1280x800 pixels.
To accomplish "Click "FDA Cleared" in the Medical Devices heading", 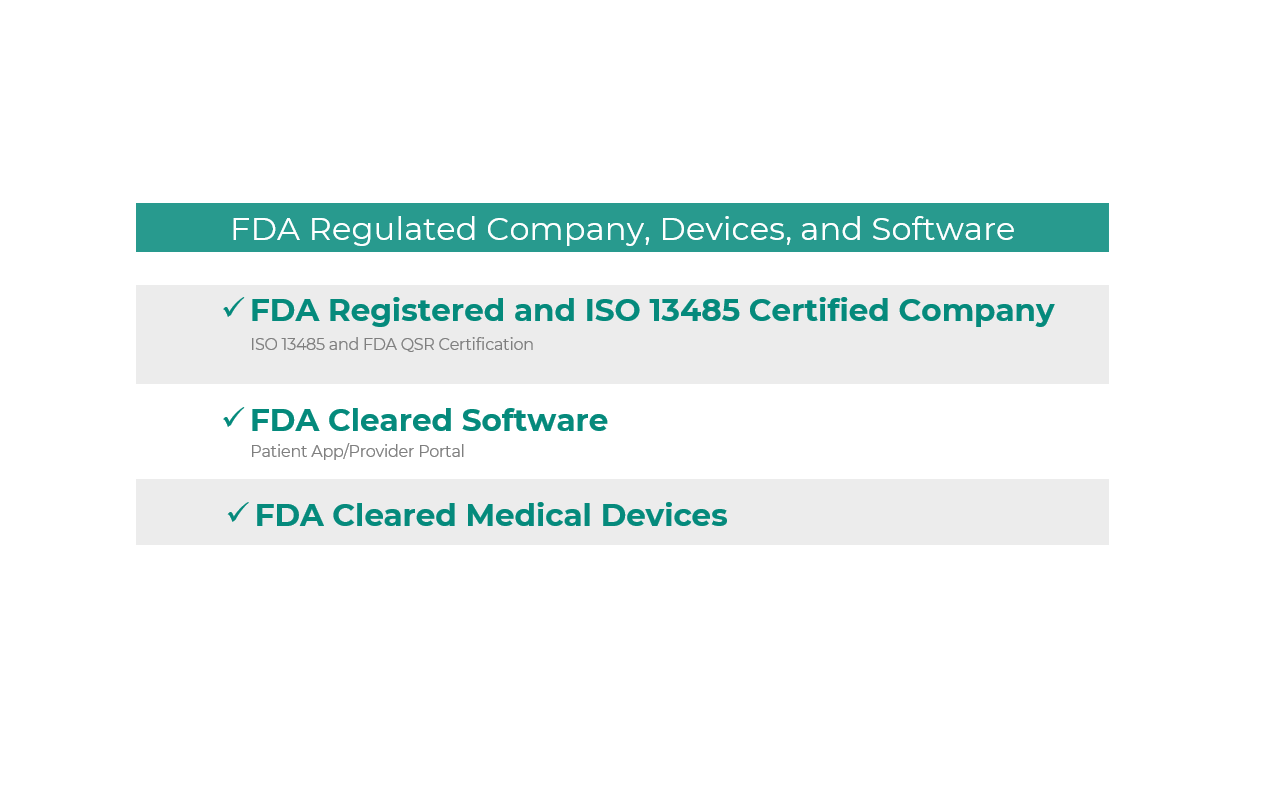I will (355, 516).
